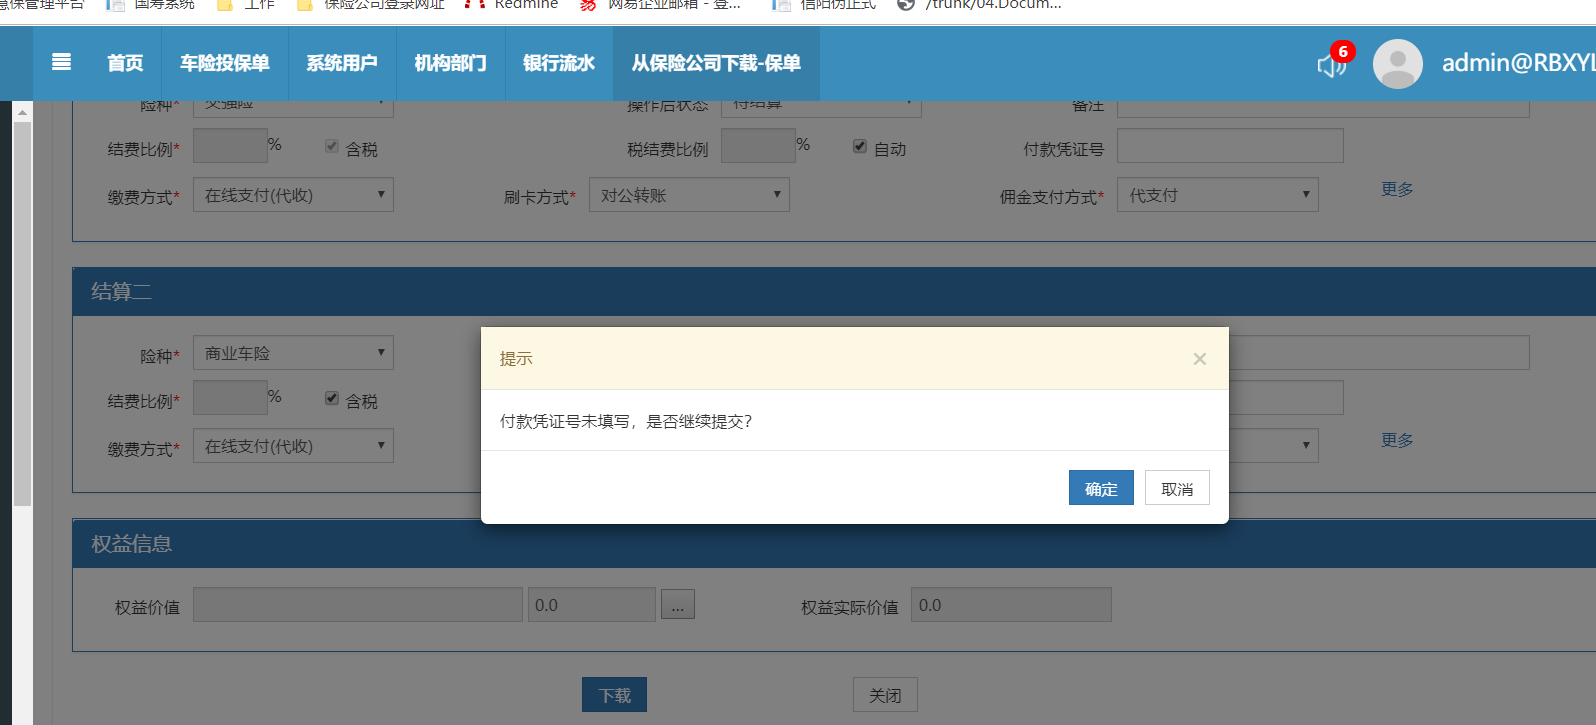Click 取消 in the dialog
This screenshot has width=1596, height=725.
point(1177,488)
